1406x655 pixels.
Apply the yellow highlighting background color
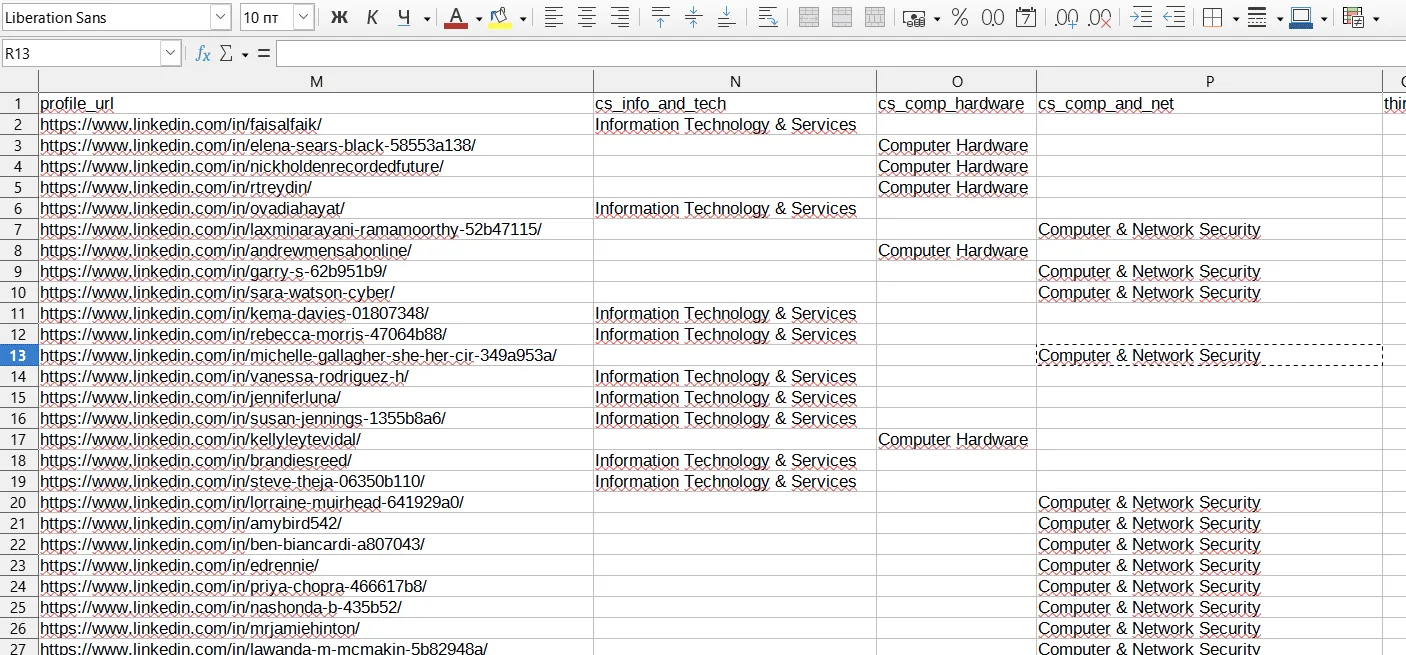(x=500, y=17)
